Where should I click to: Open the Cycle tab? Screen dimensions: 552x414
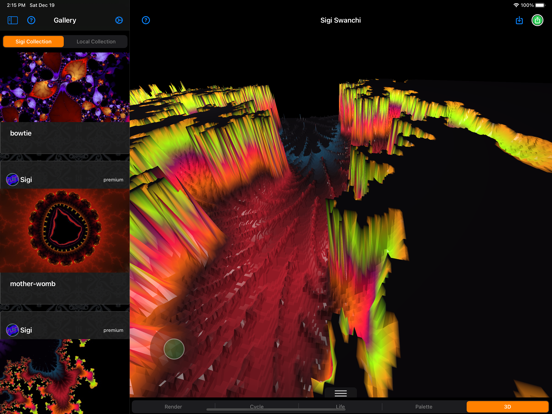[257, 407]
